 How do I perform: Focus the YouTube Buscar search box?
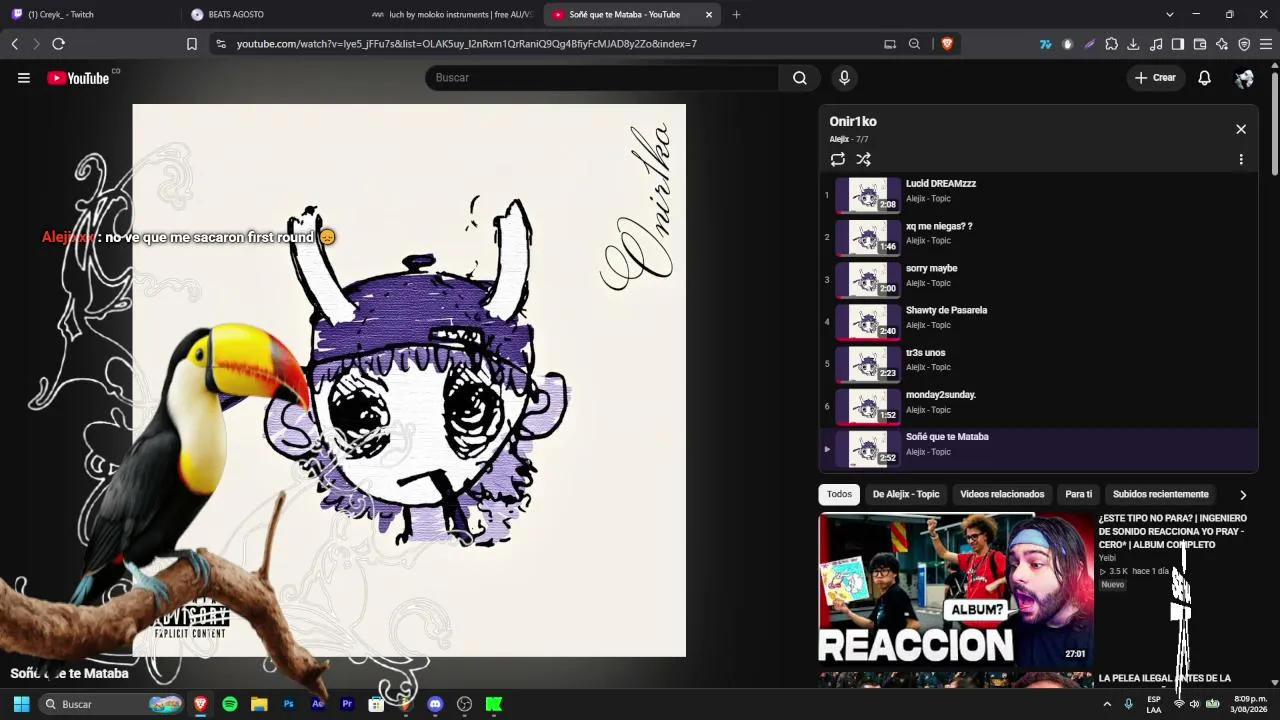click(x=602, y=78)
